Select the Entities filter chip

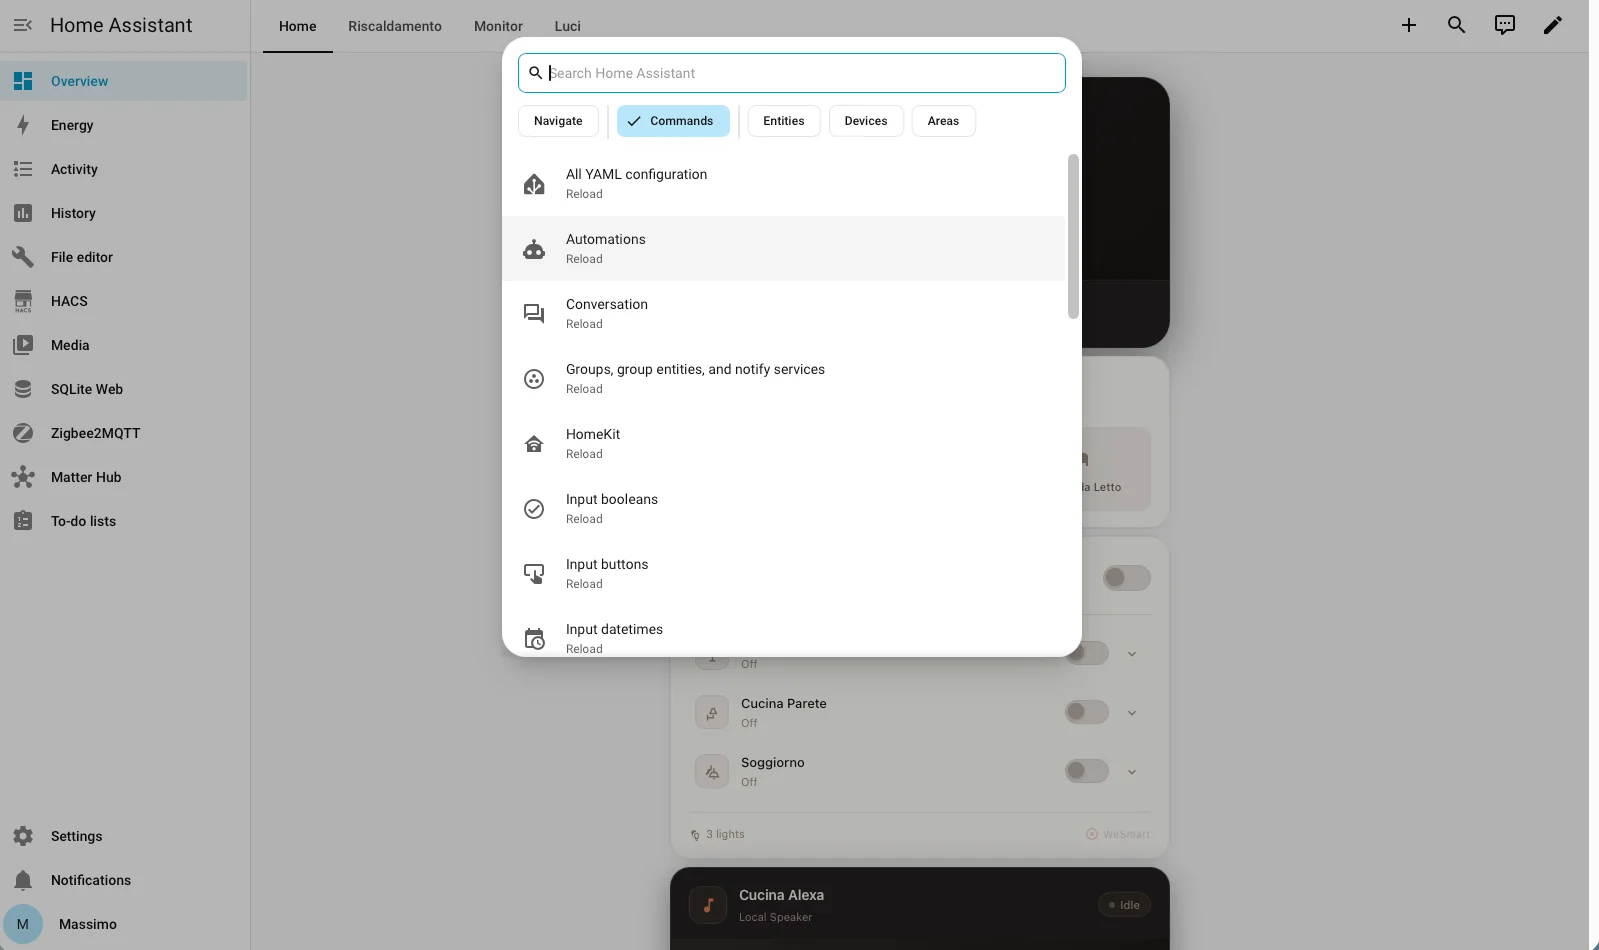[x=784, y=121]
